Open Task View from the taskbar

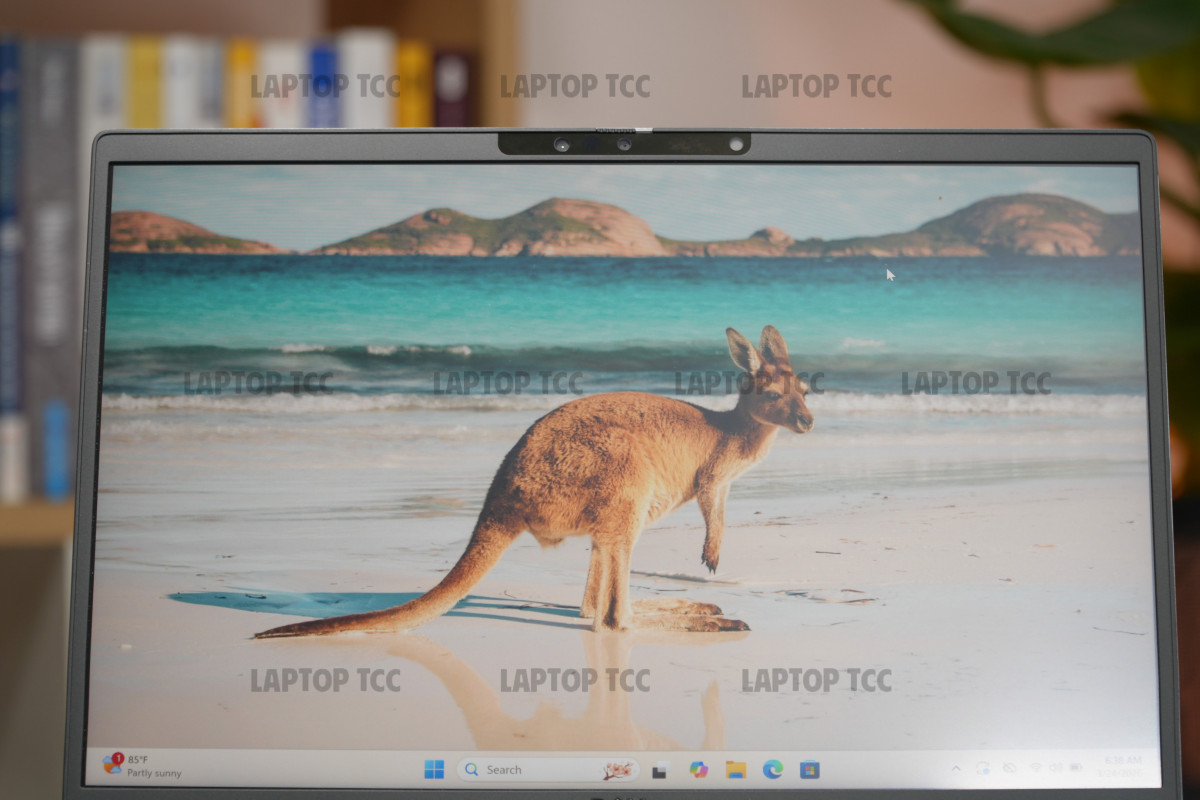coord(660,770)
